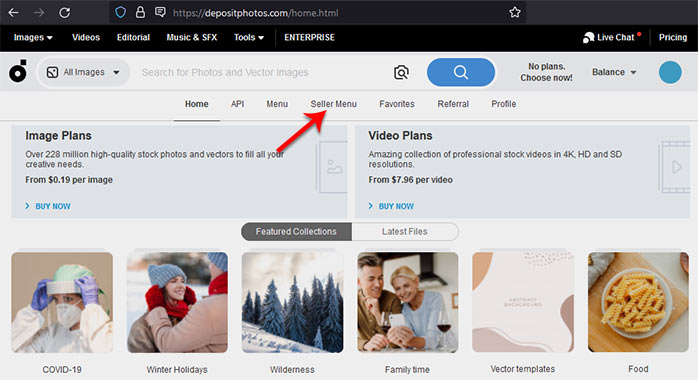Screen dimensions: 698x389
Task: Switch to Featured Collections toggle
Action: (296, 231)
